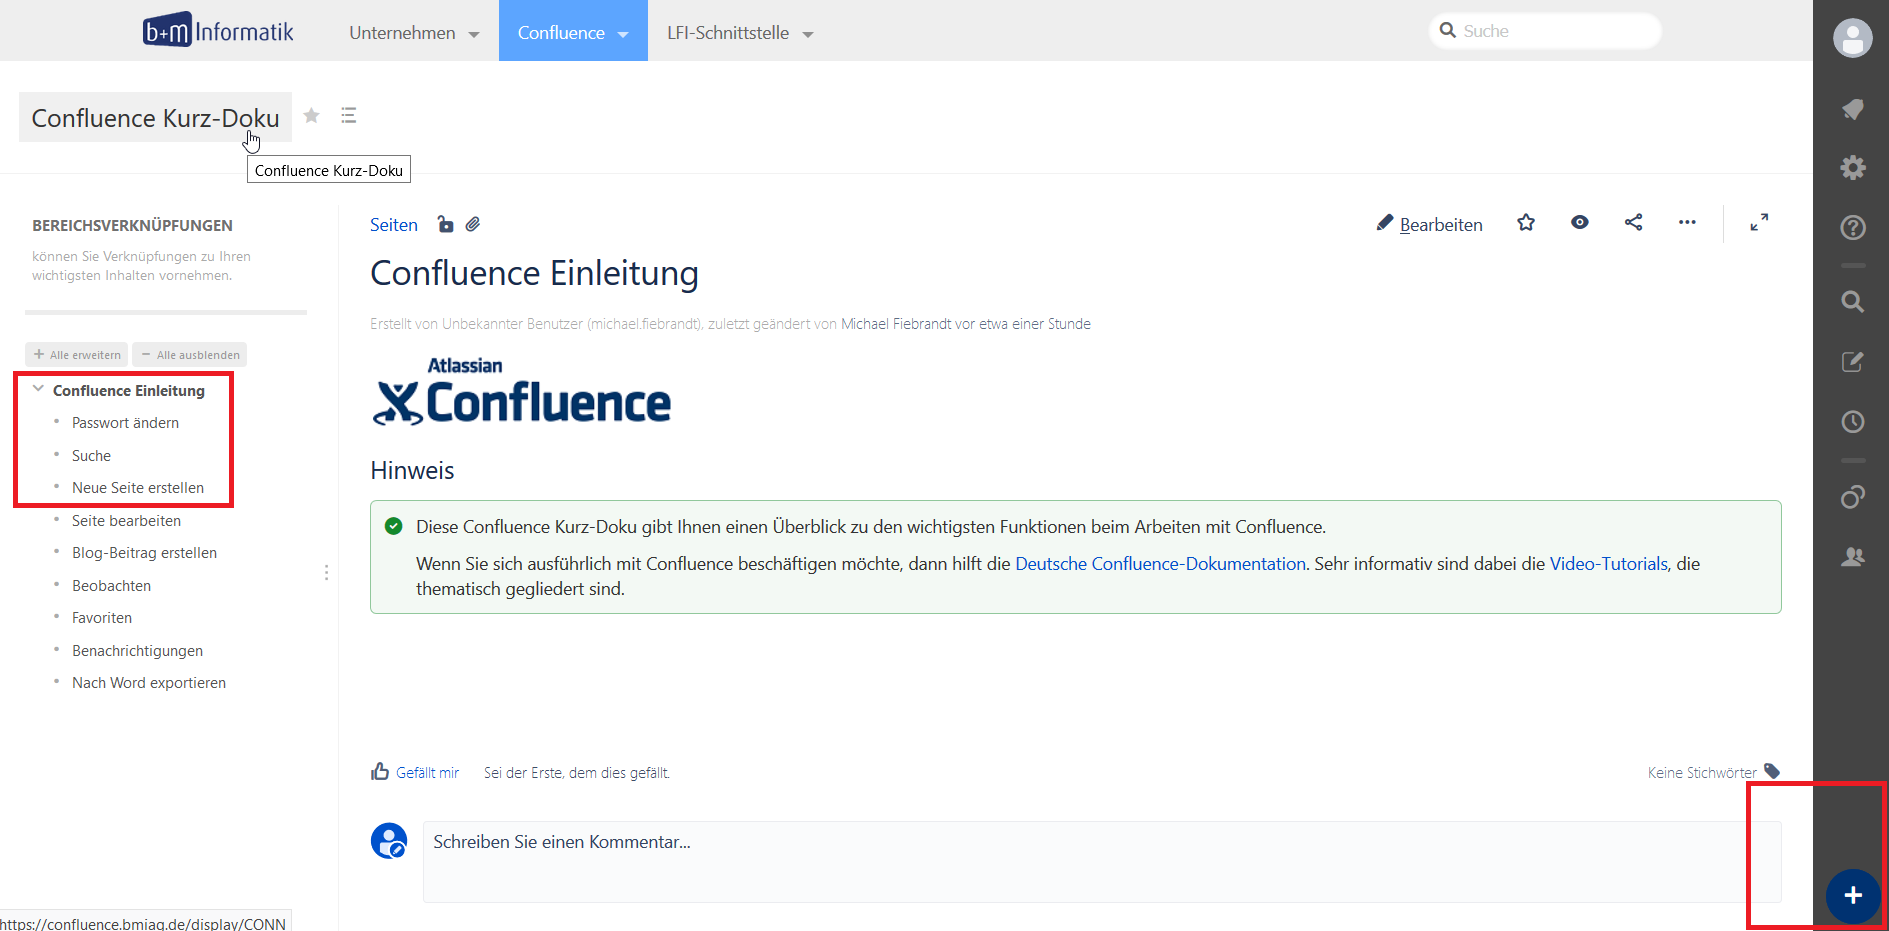Open the three-dots more actions menu

point(1687,223)
